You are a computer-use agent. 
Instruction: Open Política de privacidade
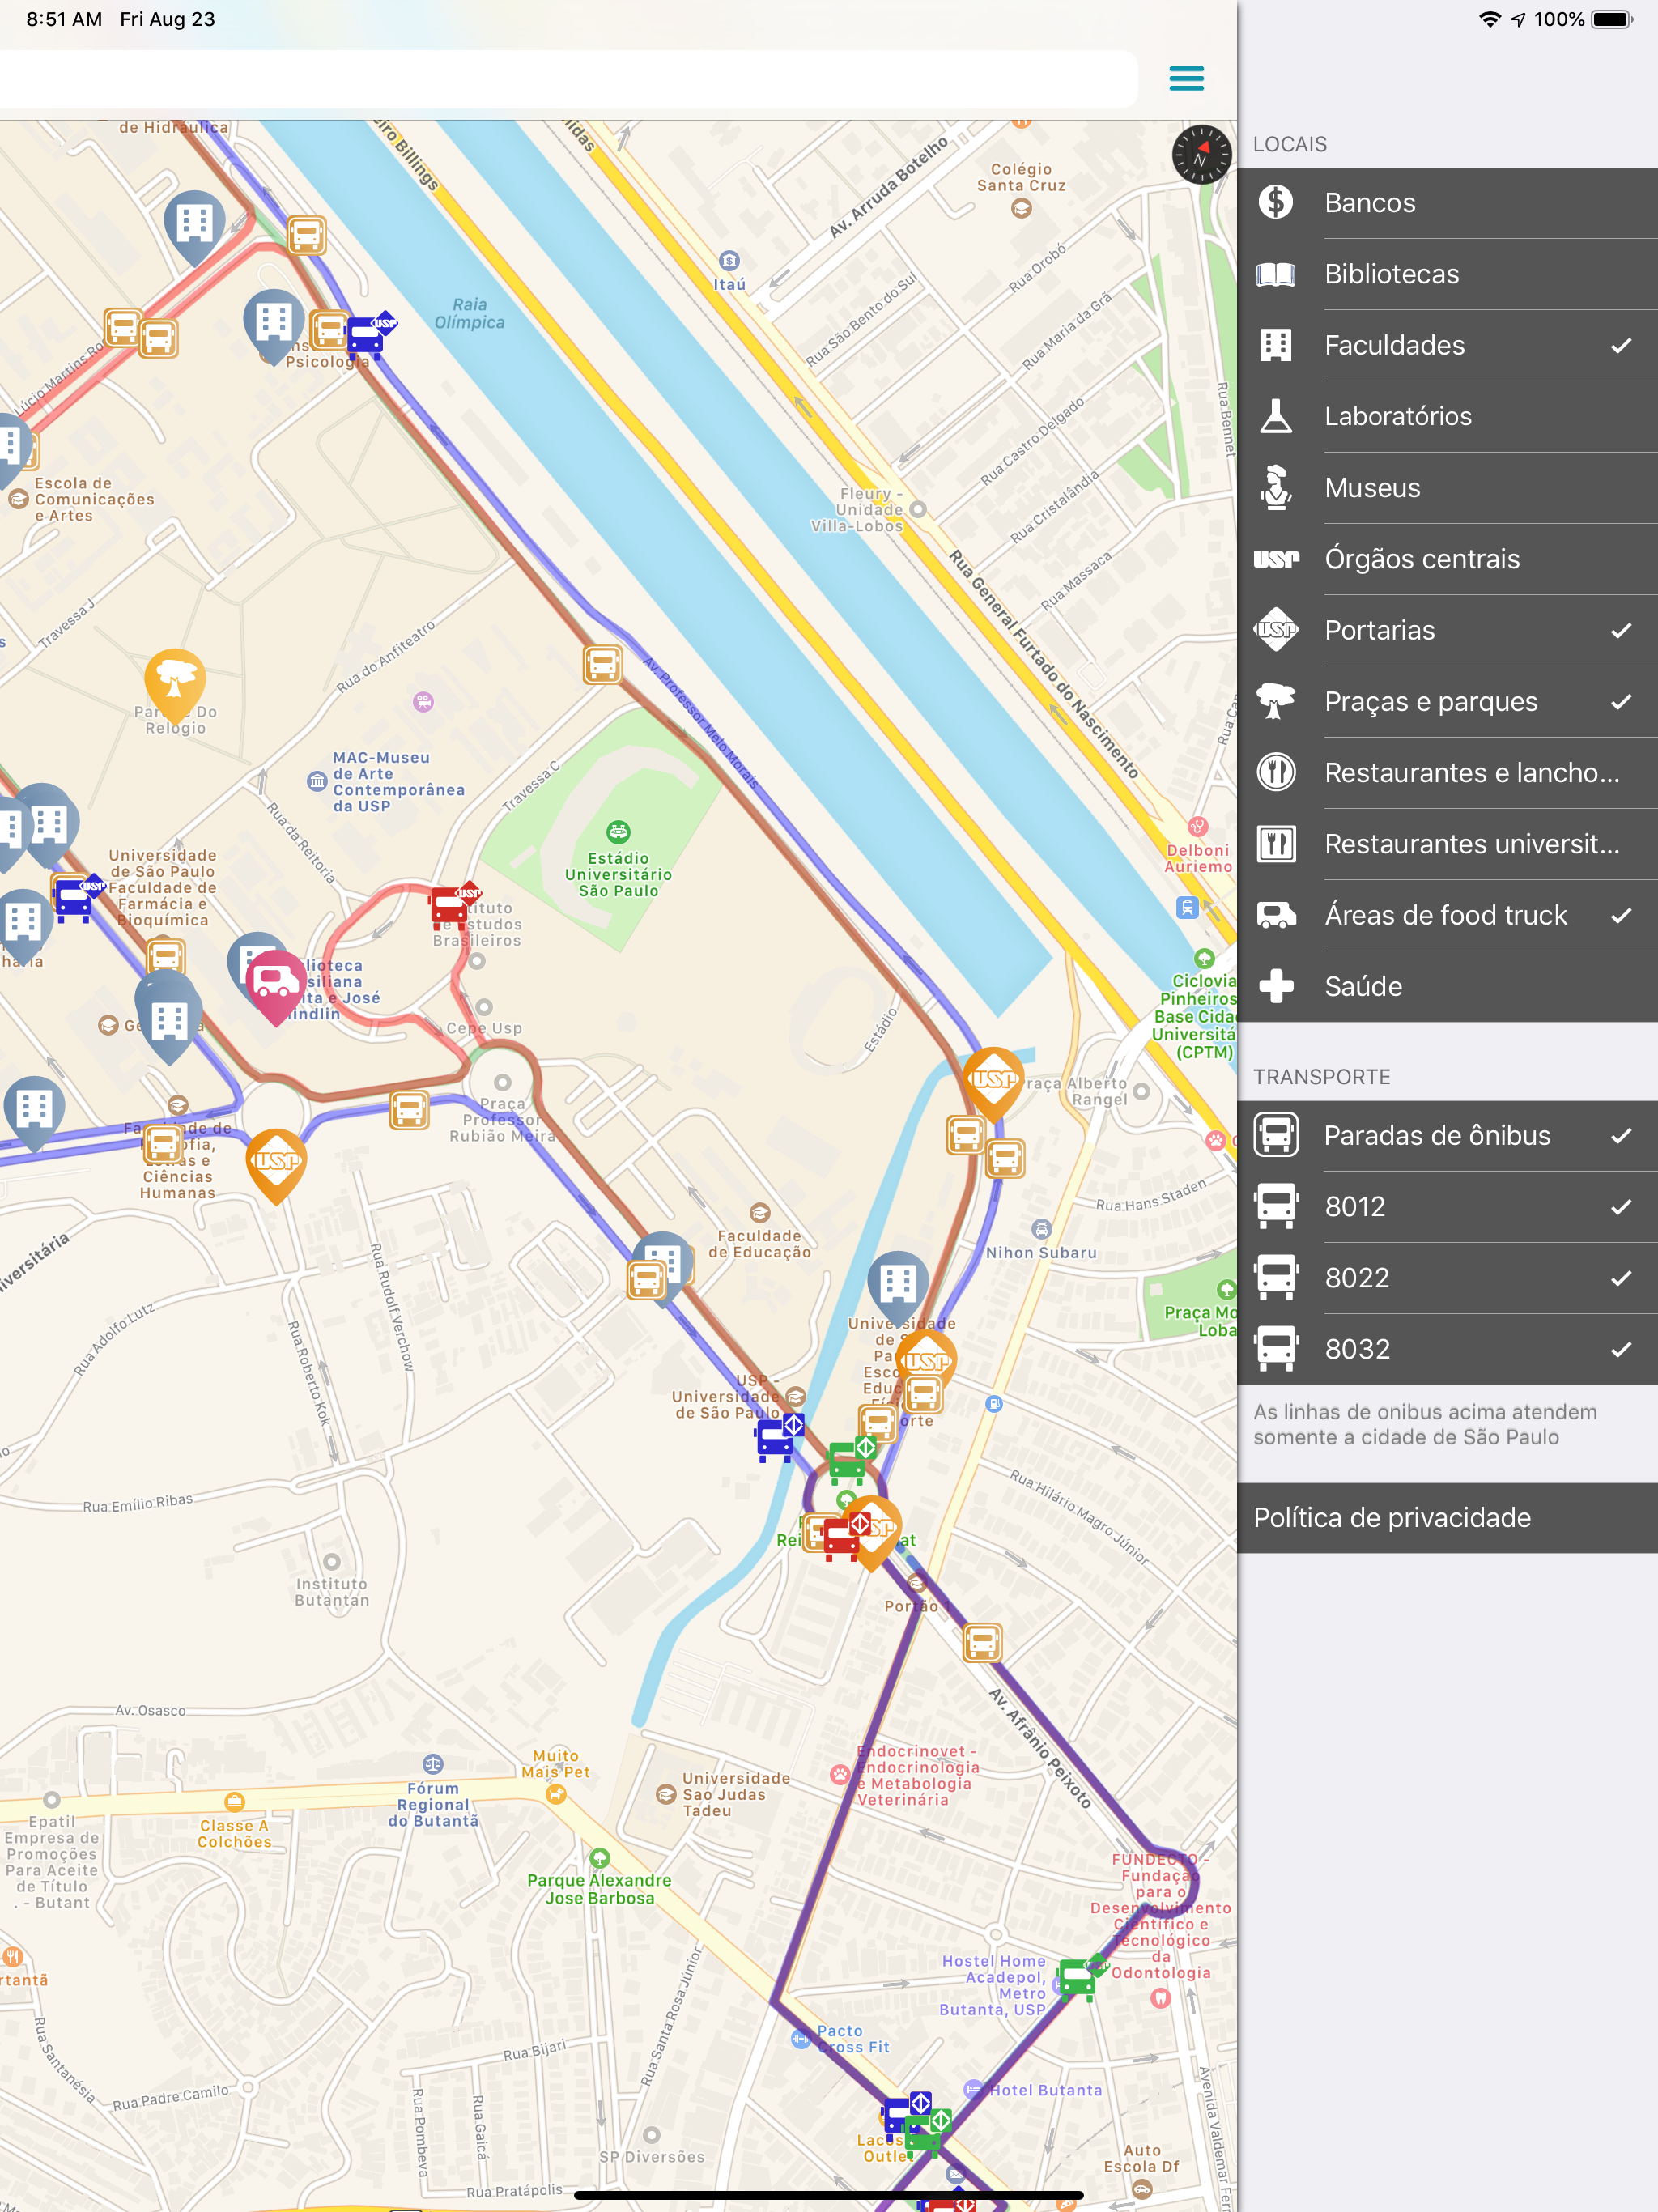(1447, 1517)
